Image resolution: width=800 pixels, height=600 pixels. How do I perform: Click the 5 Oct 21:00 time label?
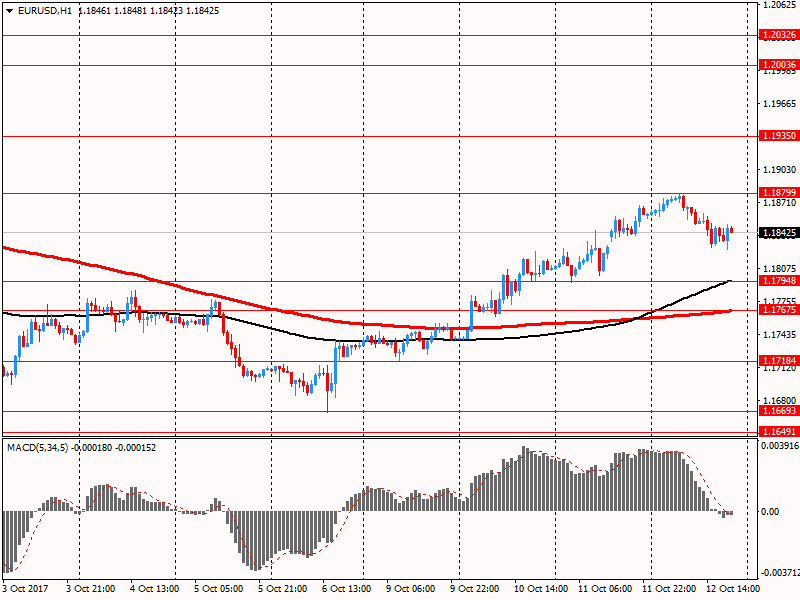coord(283,589)
